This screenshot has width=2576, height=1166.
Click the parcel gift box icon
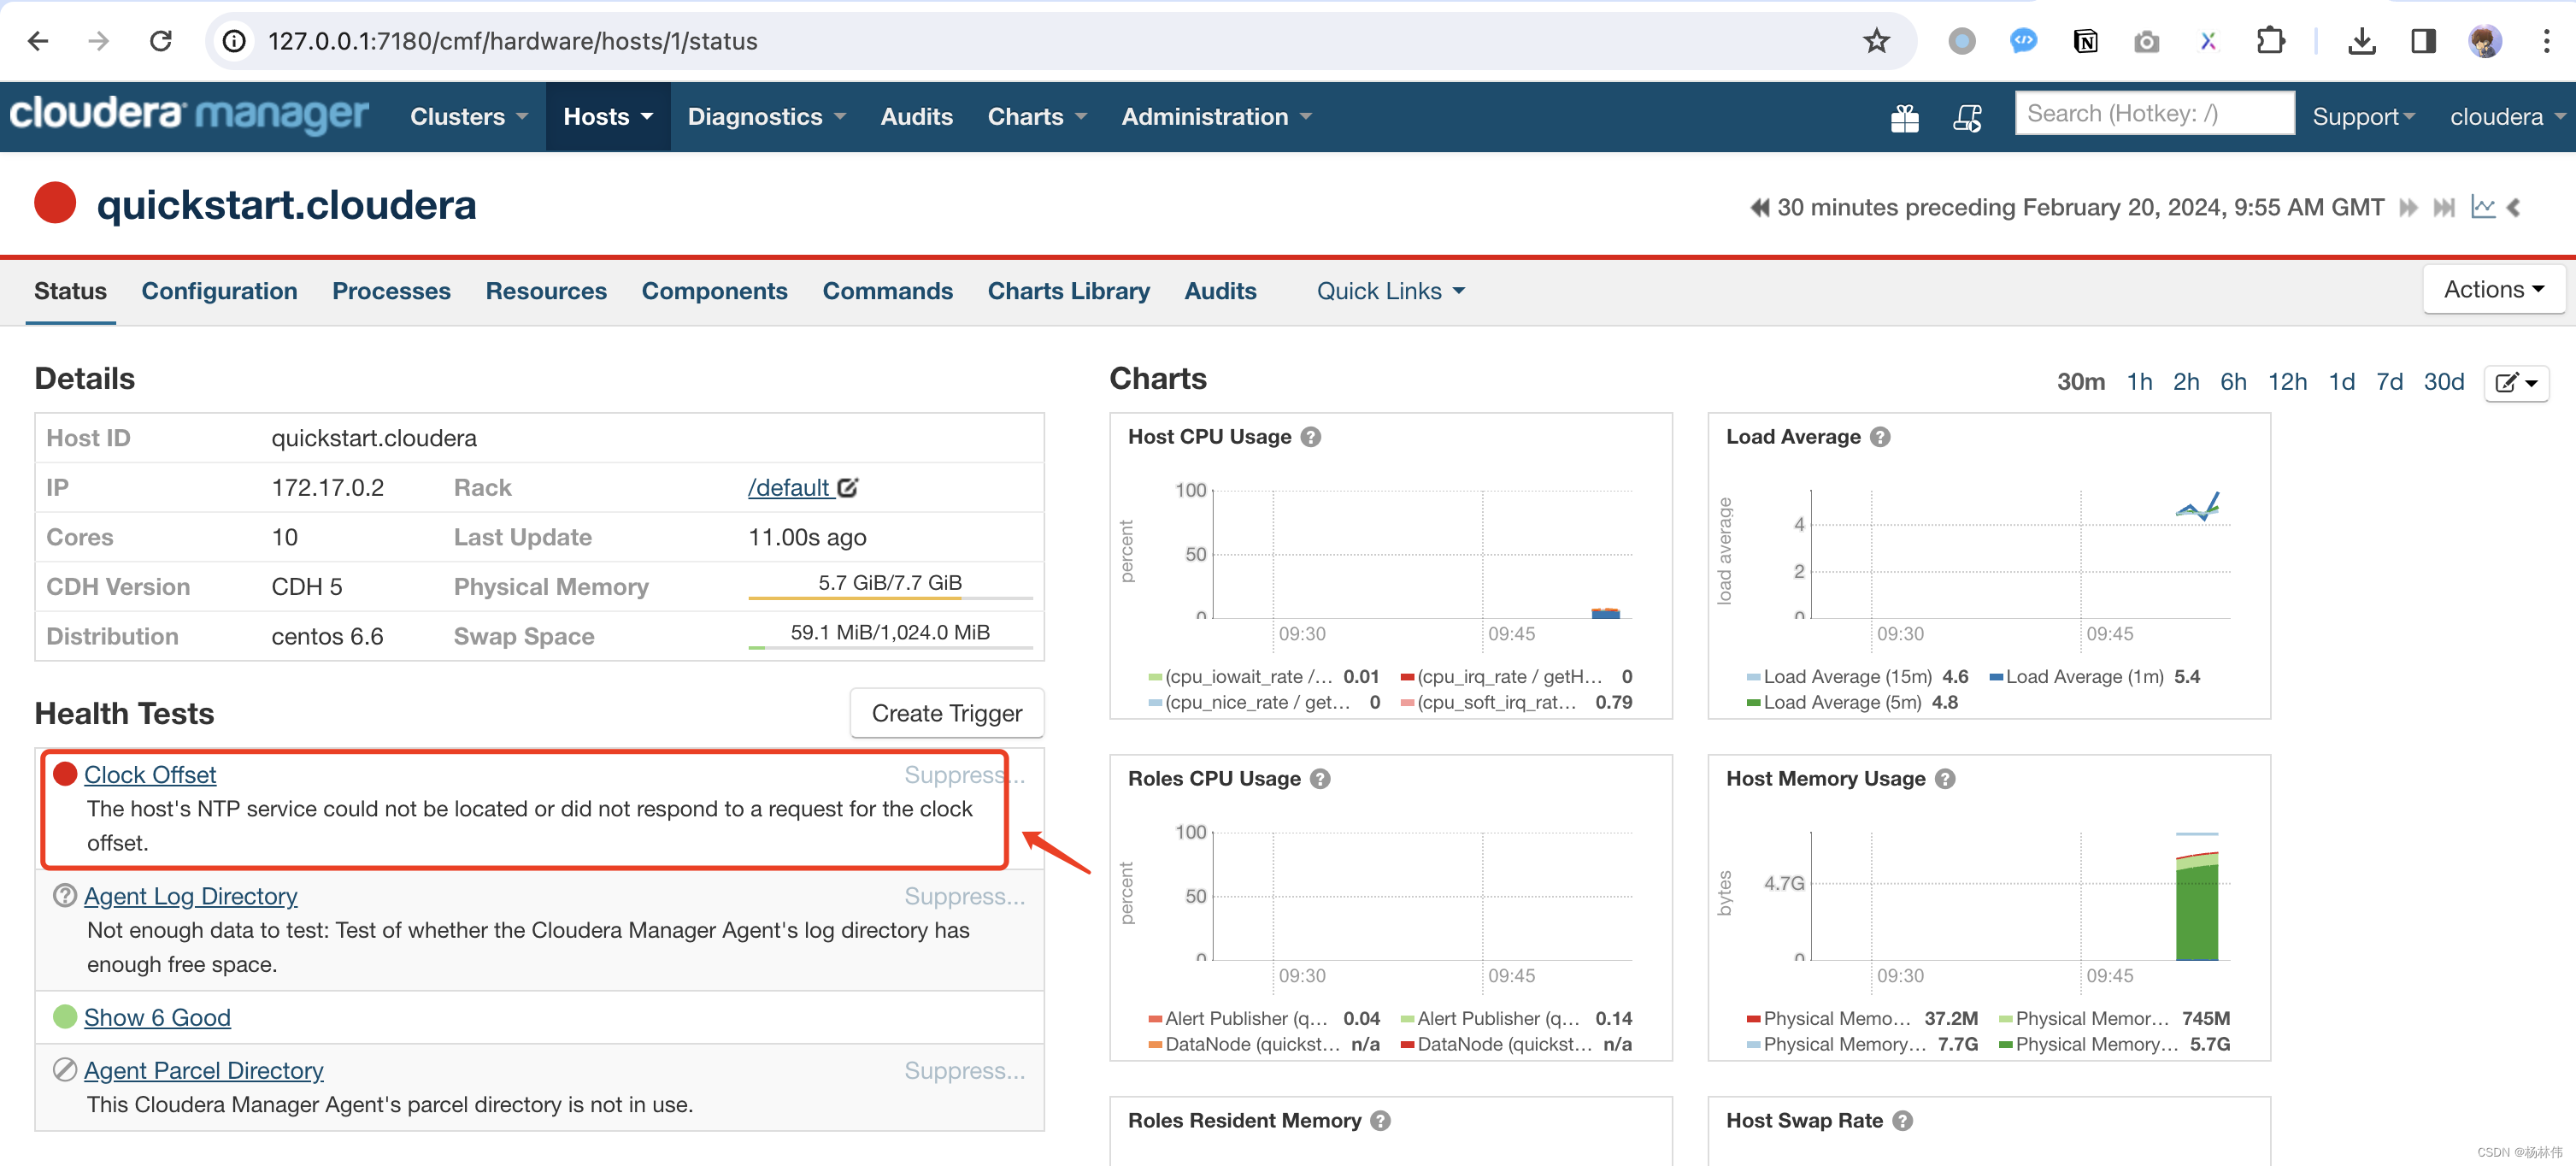pos(1904,118)
